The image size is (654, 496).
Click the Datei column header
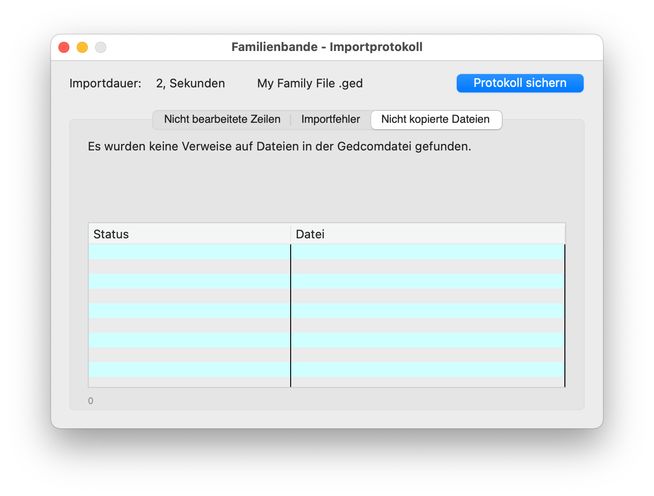click(427, 234)
